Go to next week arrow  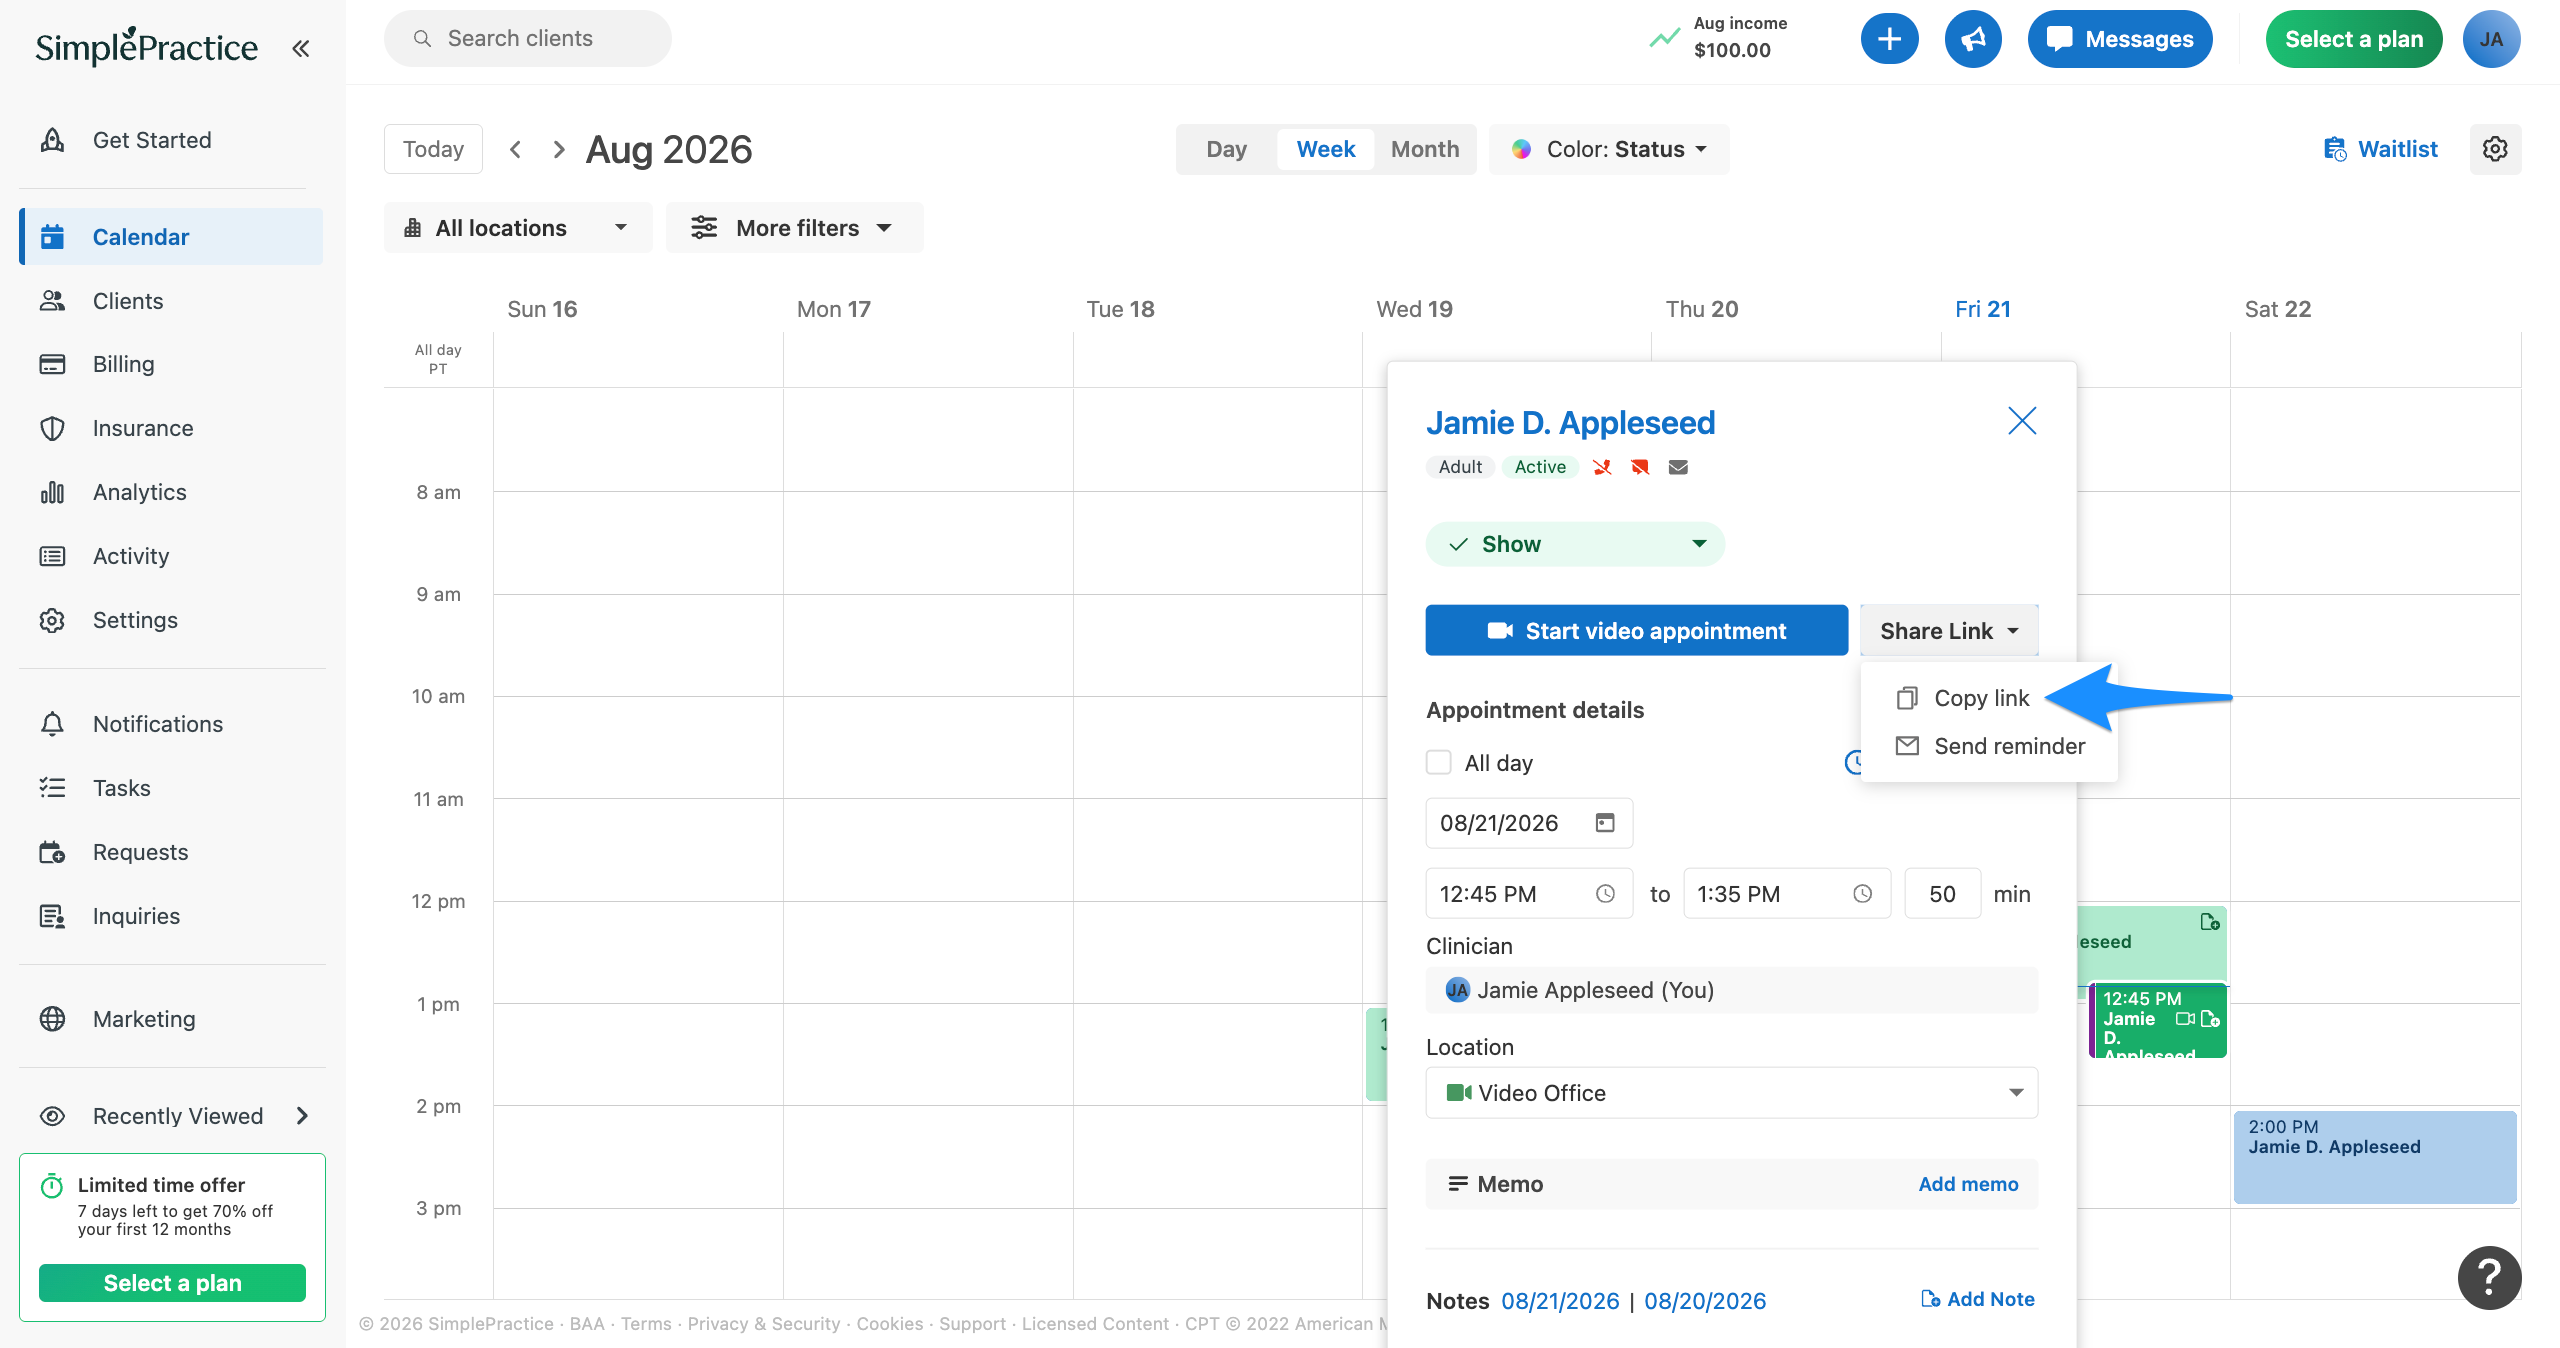[x=559, y=149]
